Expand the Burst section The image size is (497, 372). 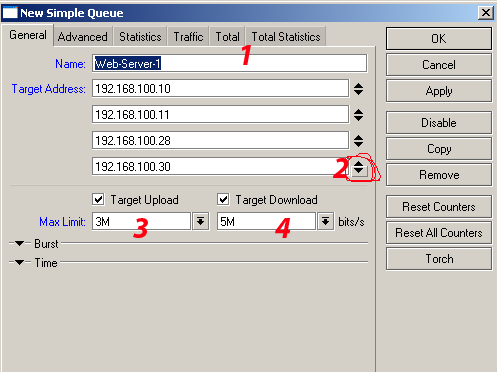tap(20, 244)
